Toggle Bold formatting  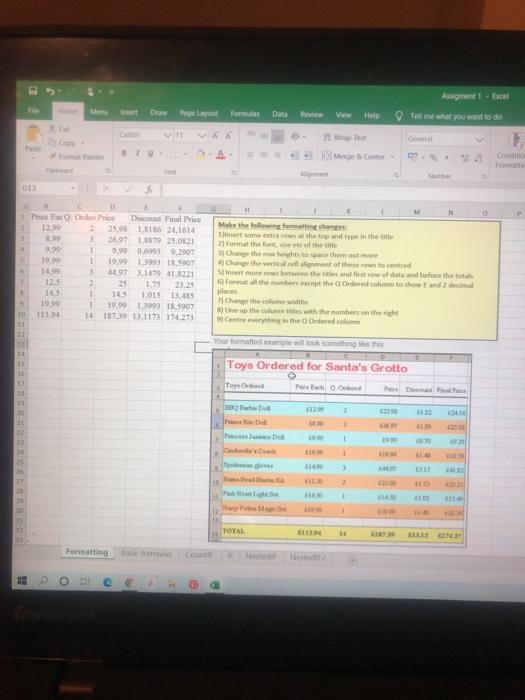coord(124,153)
